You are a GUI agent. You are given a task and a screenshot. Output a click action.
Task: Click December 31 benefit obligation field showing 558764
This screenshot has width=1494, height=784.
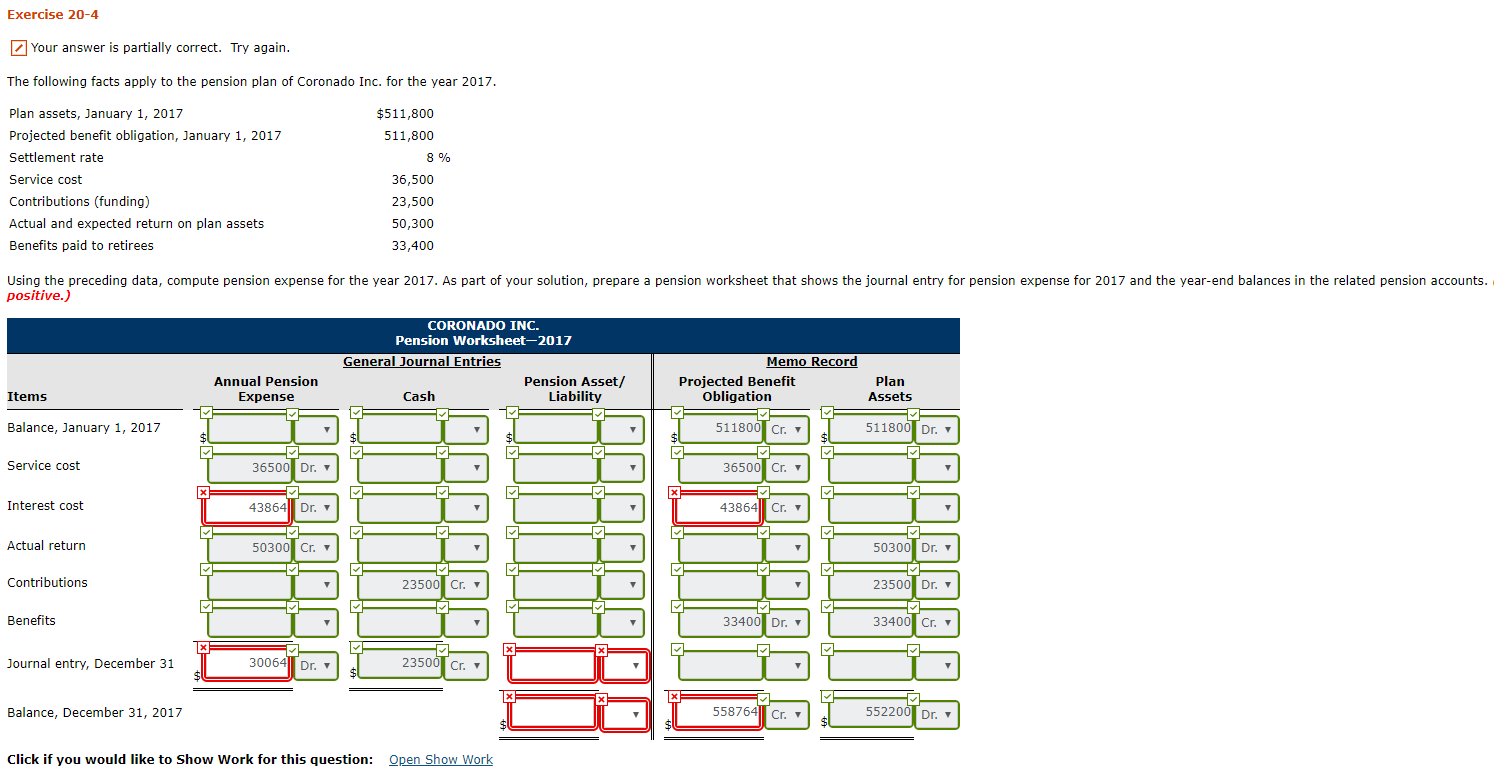point(718,712)
